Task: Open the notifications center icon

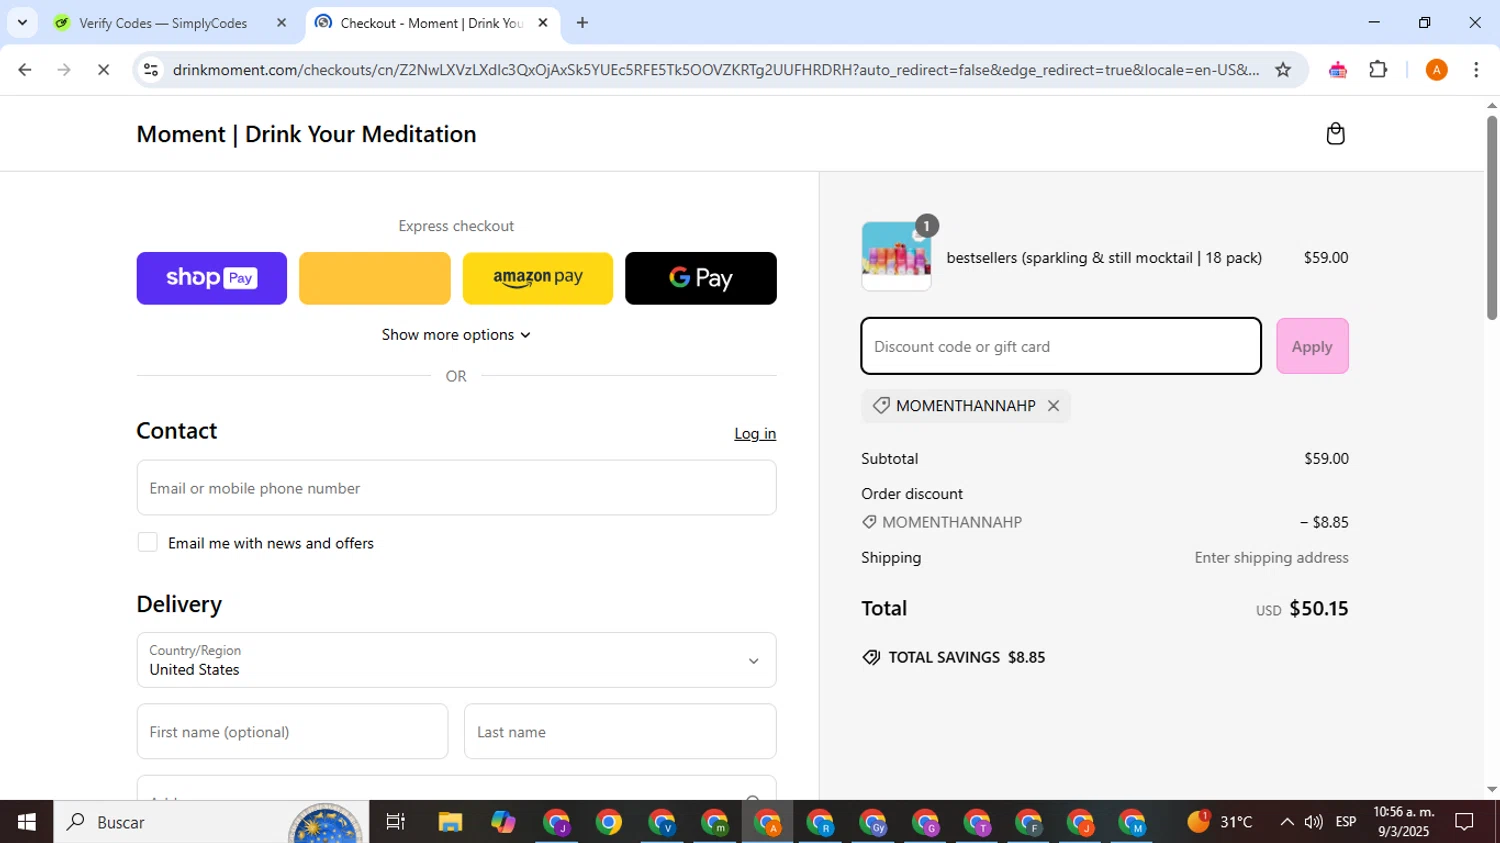Action: [x=1465, y=822]
